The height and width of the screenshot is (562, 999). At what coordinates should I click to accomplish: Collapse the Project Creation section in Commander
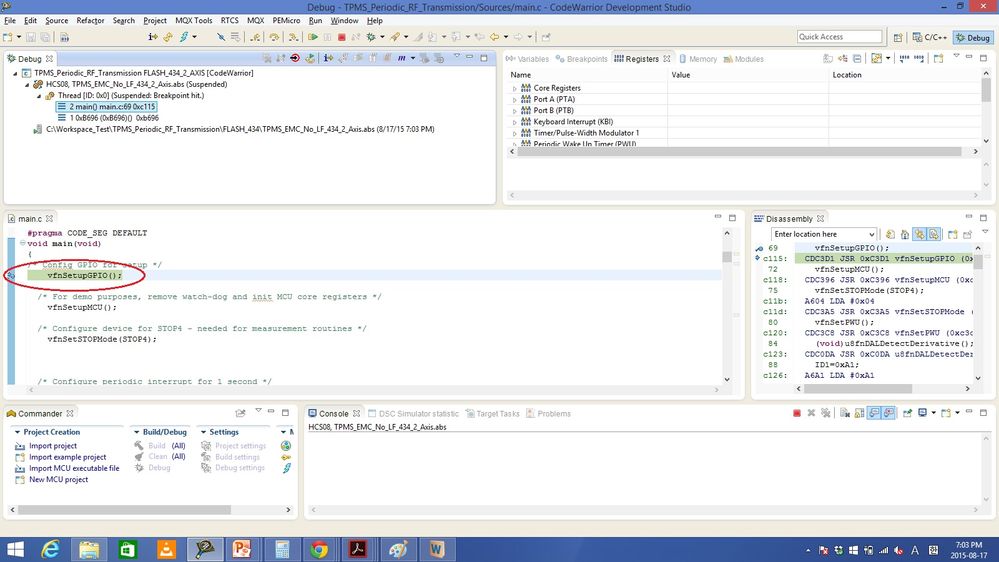[x=17, y=432]
